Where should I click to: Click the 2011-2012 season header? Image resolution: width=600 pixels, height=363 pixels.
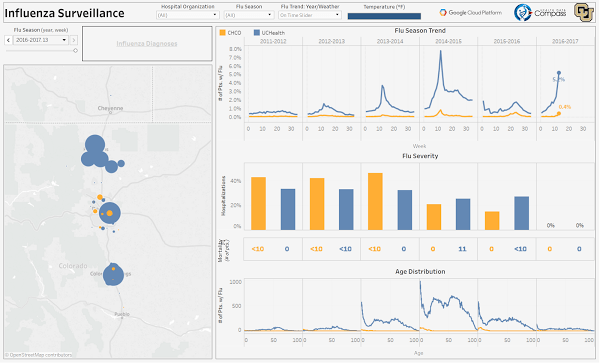point(273,41)
